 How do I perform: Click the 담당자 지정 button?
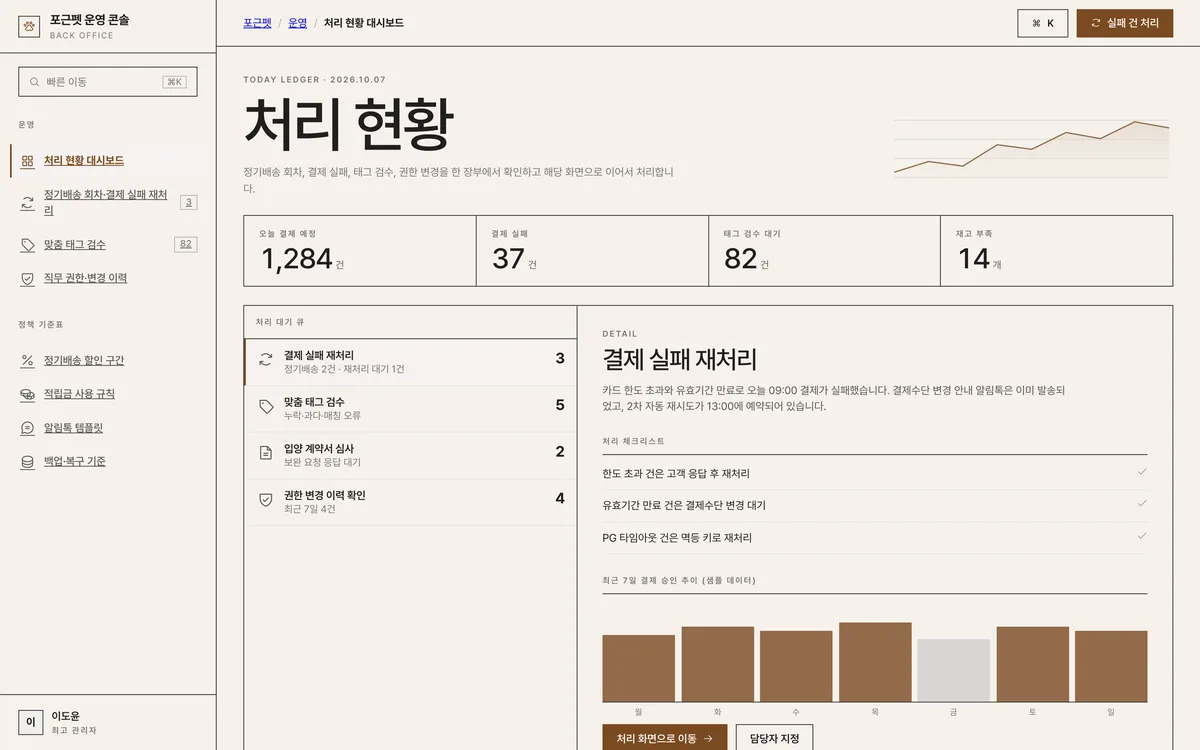point(775,739)
